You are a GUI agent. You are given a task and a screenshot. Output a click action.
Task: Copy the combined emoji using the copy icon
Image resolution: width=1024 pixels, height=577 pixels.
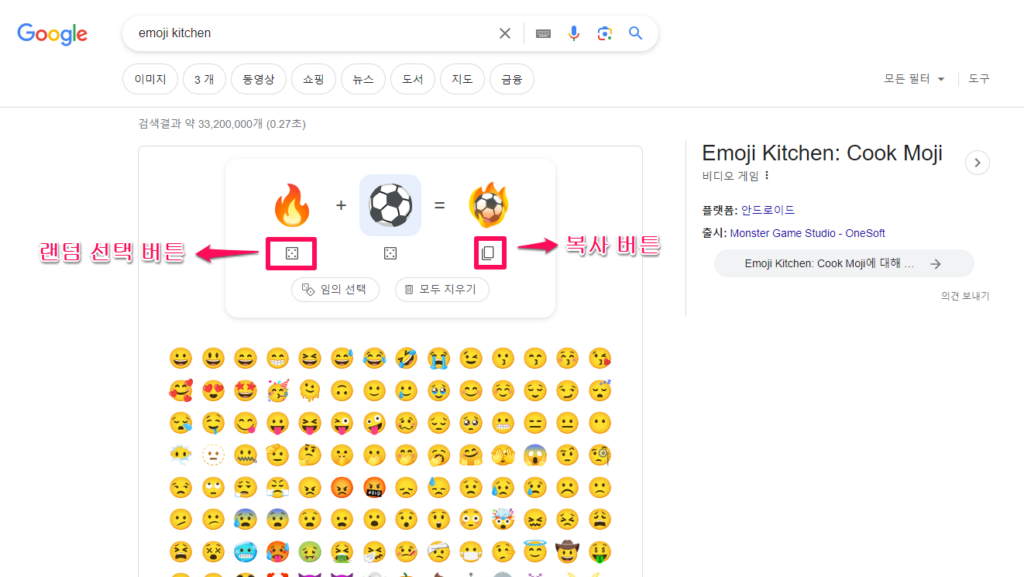click(x=489, y=252)
